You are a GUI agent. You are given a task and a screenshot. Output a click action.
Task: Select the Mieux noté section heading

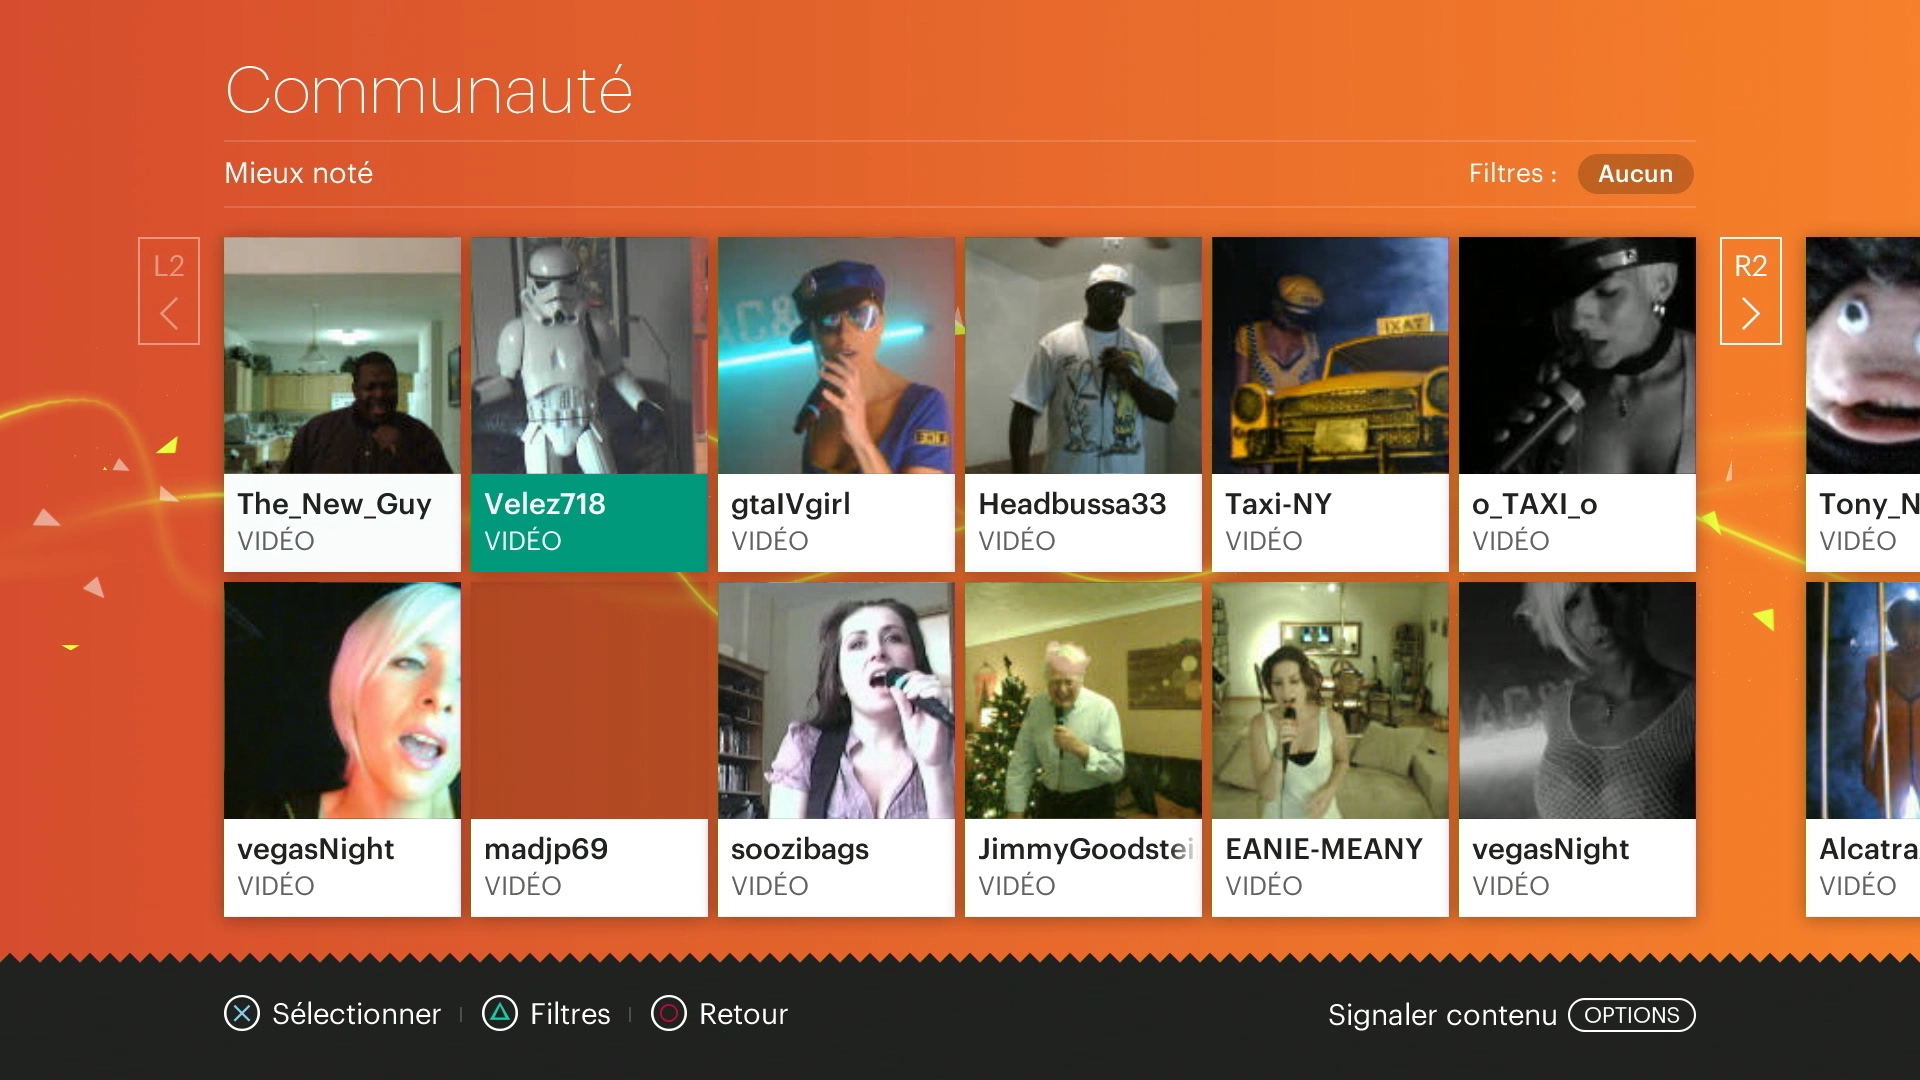point(298,173)
